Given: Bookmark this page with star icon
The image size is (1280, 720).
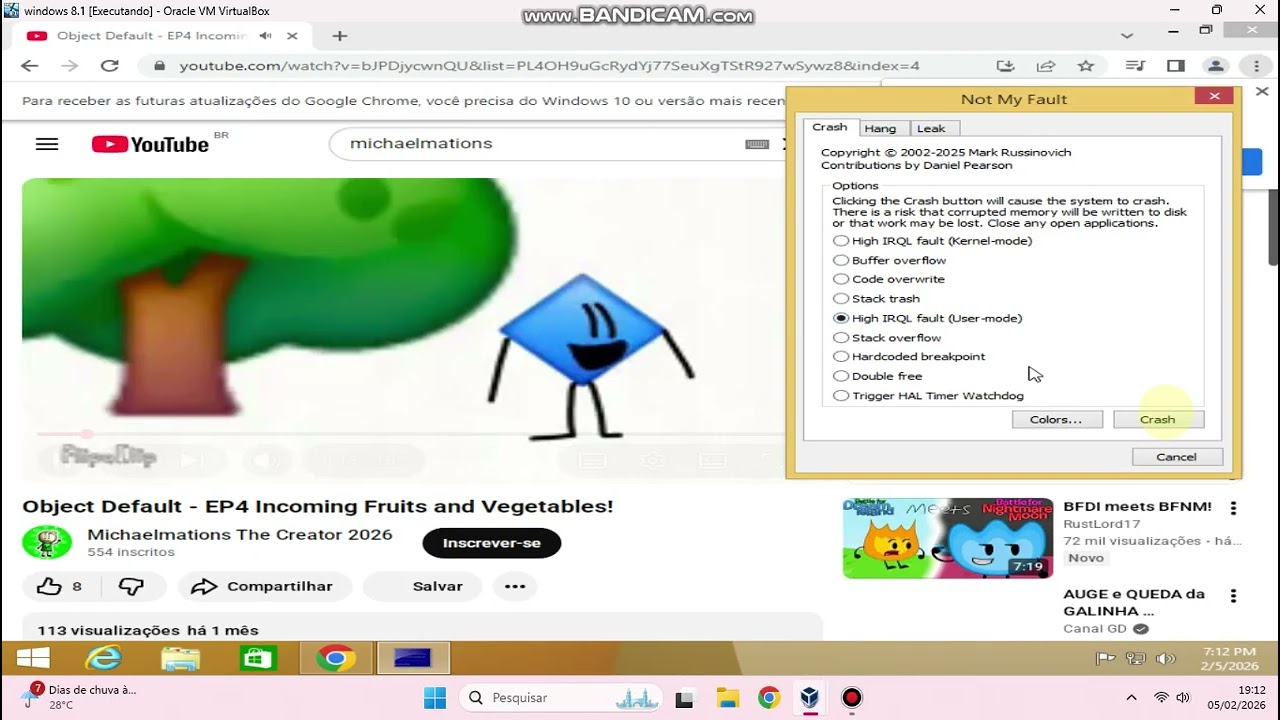Looking at the screenshot, I should coord(1086,66).
